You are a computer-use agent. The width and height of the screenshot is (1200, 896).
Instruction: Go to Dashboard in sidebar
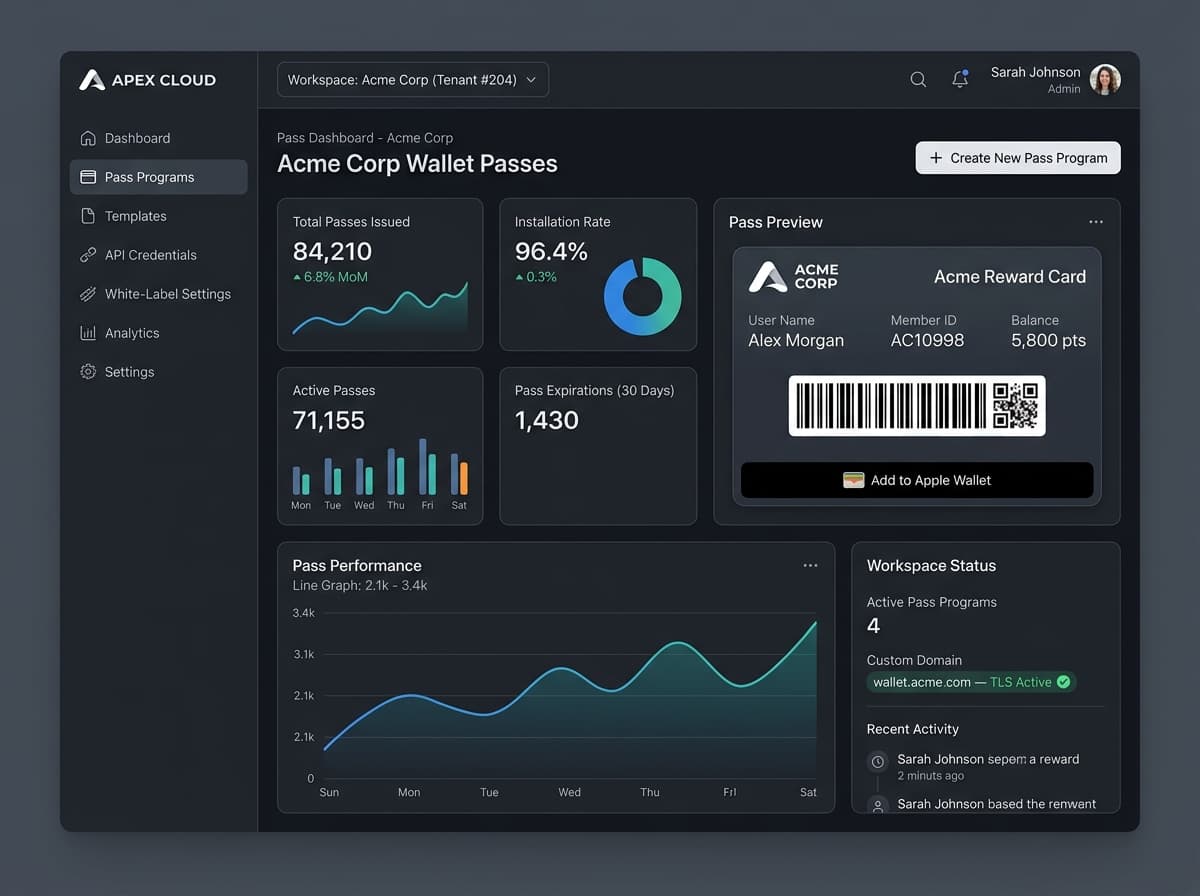158,138
